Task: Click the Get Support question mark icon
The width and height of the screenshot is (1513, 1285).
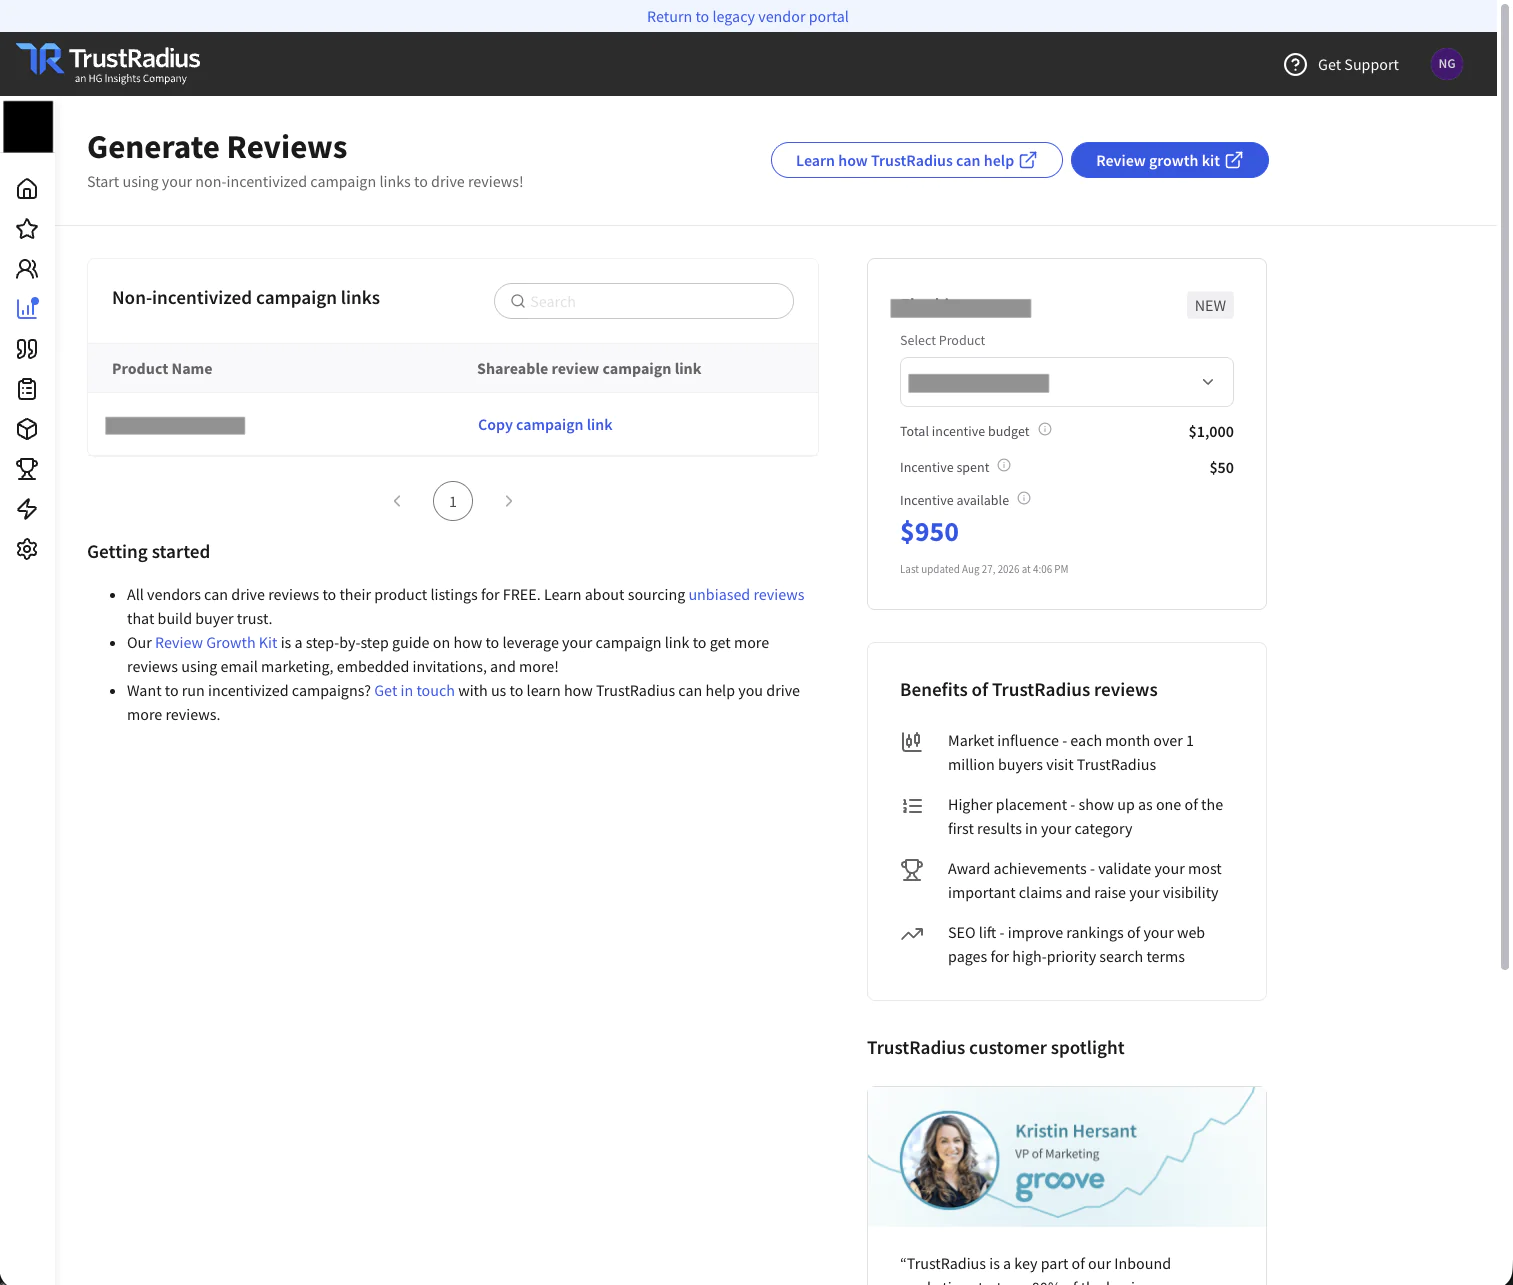Action: (x=1295, y=65)
